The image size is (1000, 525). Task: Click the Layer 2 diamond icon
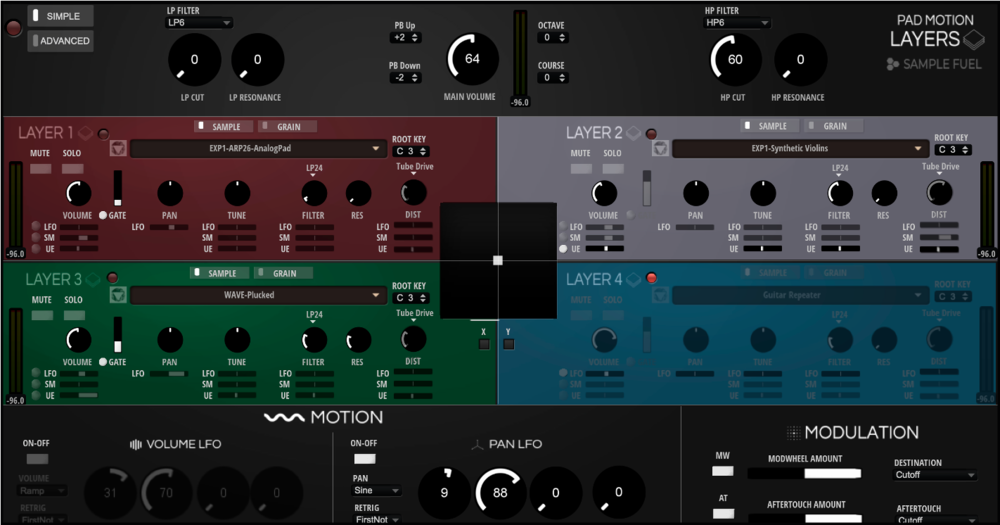tap(633, 133)
